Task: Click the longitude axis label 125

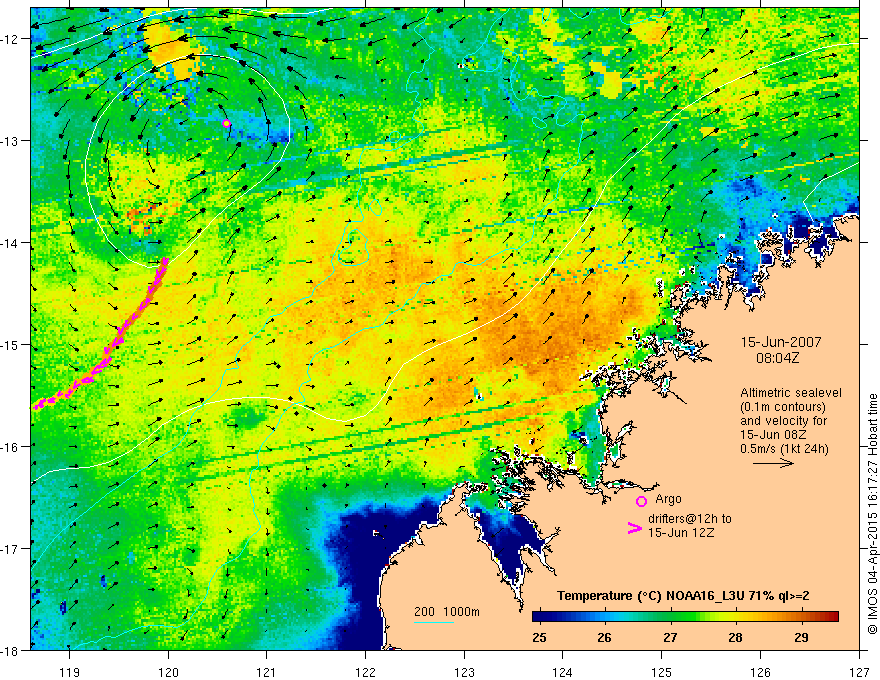Action: coord(662,671)
